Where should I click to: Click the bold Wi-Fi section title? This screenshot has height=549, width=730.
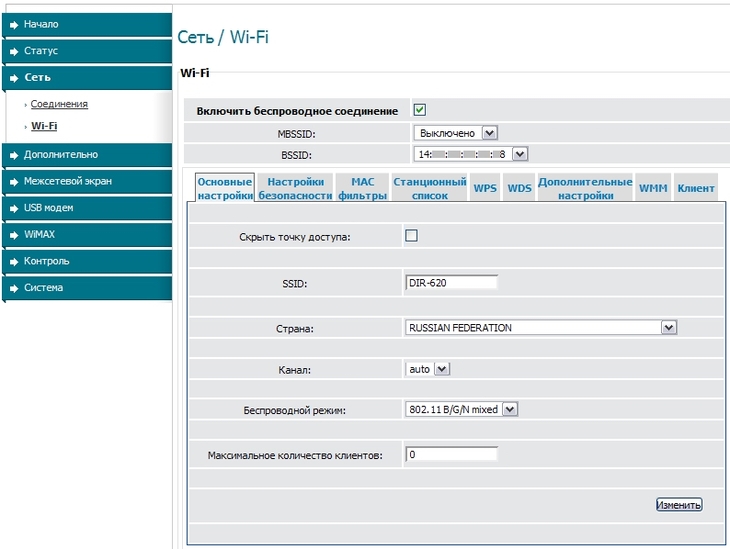click(195, 73)
